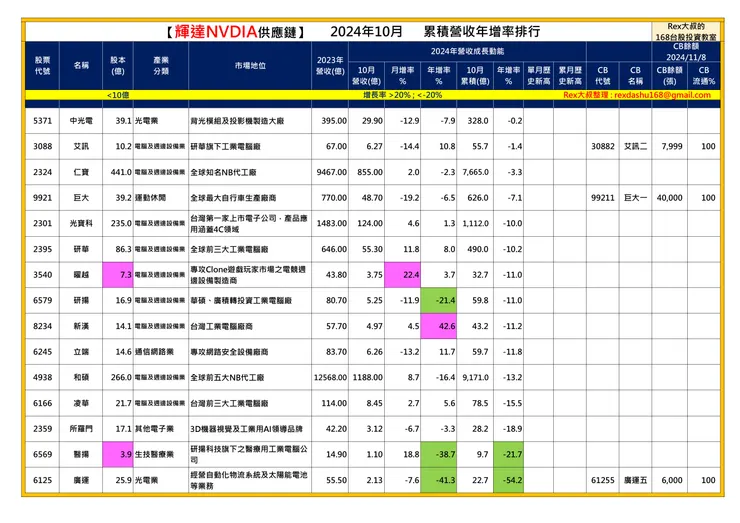Screen dimensions: 740x523
Task: Click stock code 2324
Action: pos(42,172)
